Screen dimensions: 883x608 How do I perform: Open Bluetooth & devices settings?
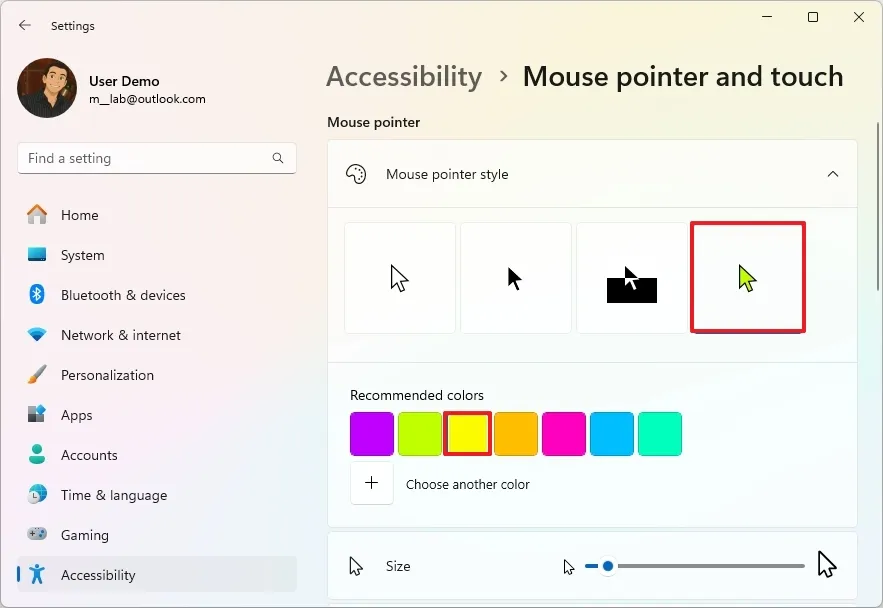(123, 295)
